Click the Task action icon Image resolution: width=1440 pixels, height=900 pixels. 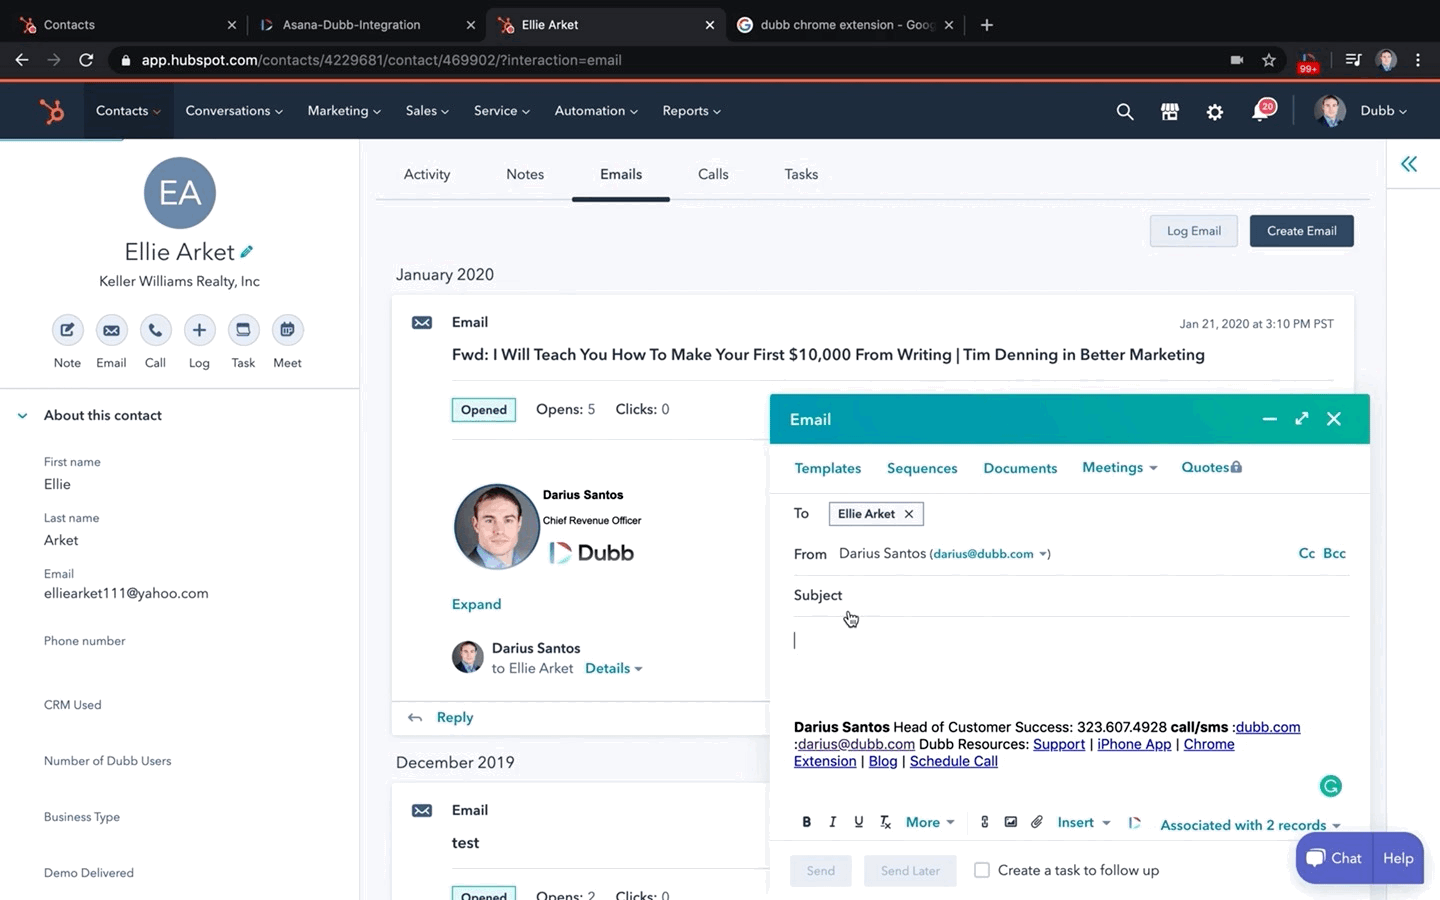click(243, 330)
